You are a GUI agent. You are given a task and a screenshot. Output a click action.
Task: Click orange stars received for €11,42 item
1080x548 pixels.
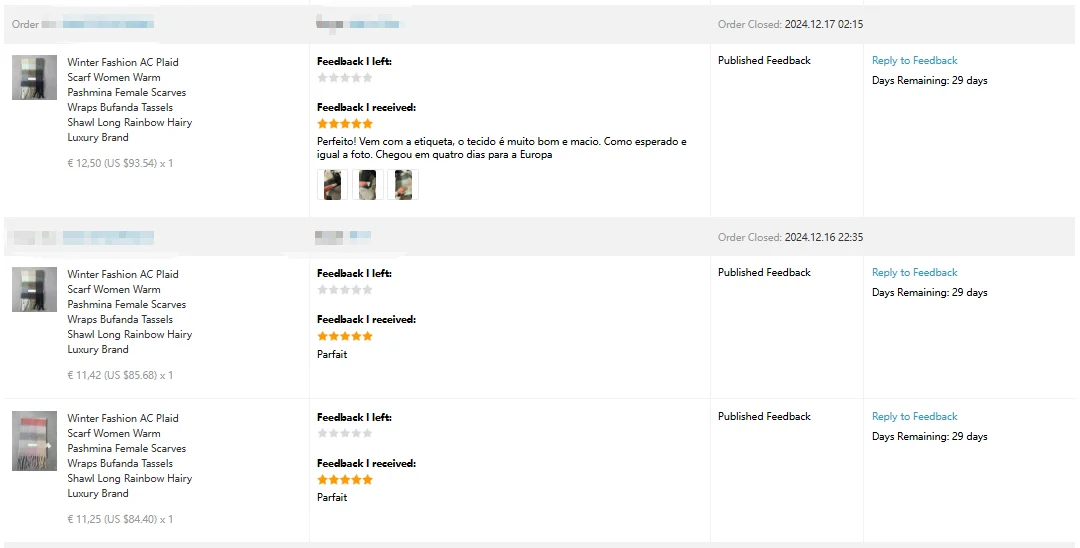344,336
